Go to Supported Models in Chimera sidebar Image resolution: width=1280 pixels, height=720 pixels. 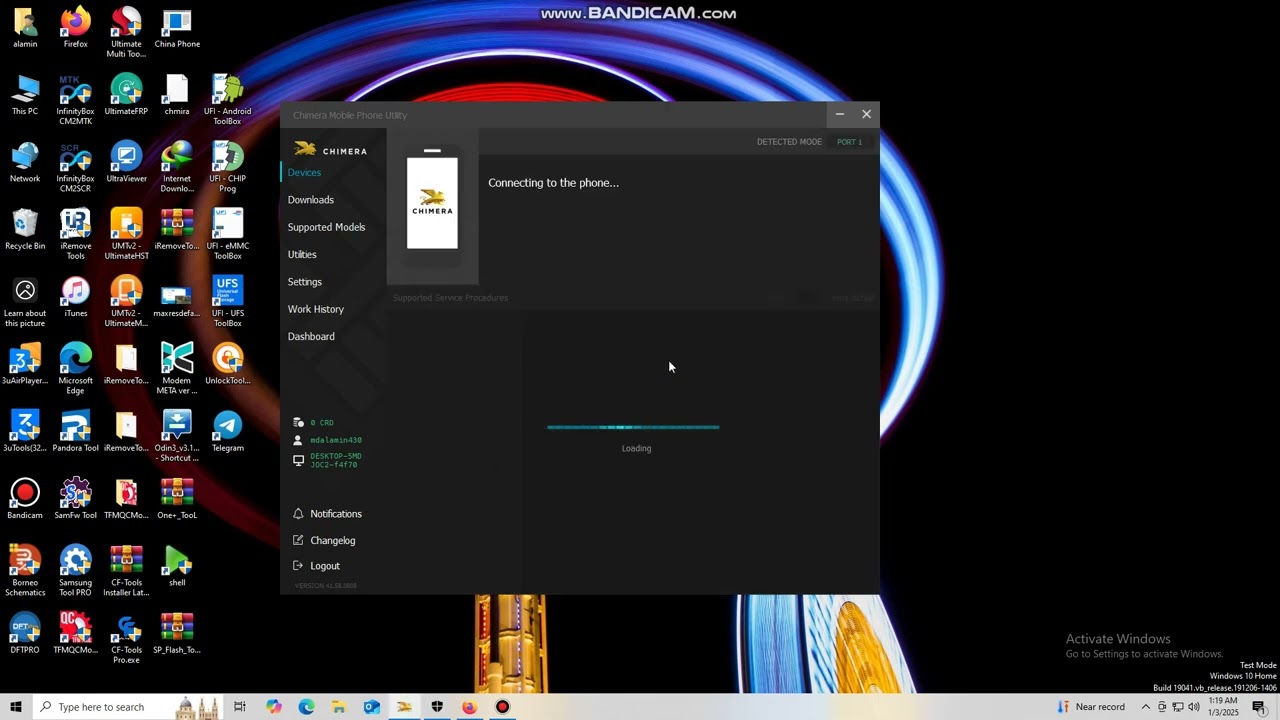[x=327, y=227]
